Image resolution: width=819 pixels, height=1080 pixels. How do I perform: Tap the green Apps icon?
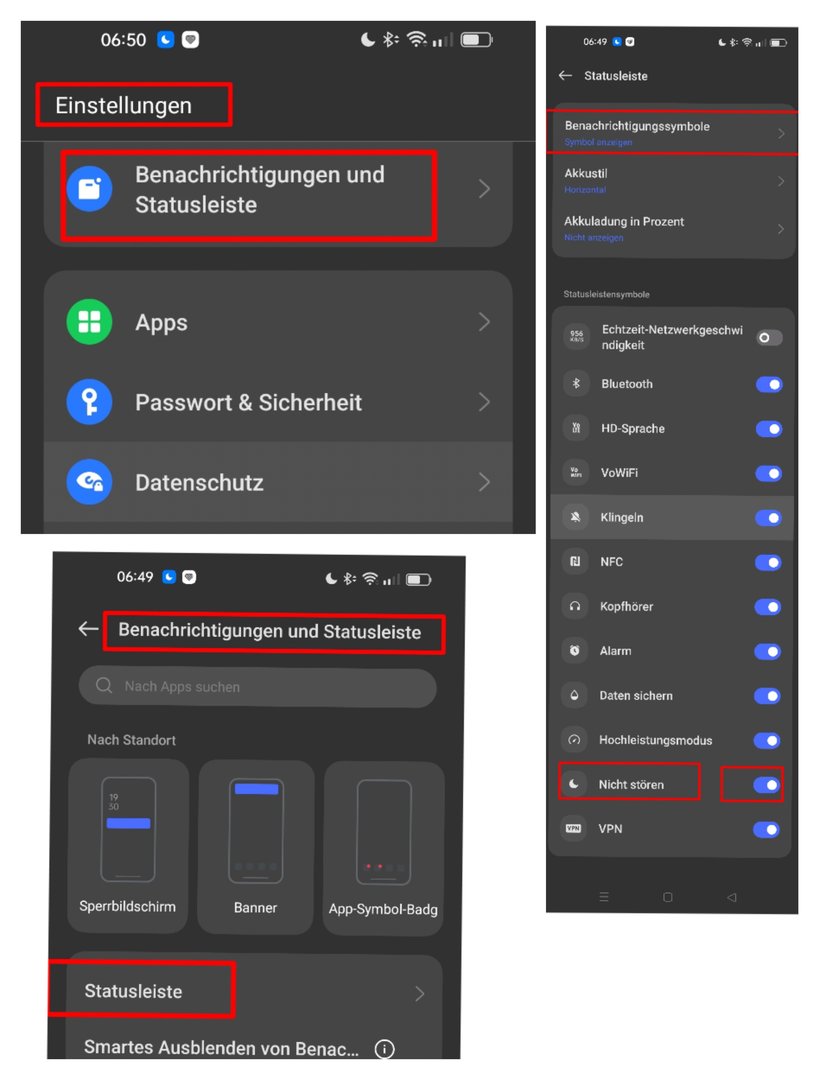(x=90, y=322)
